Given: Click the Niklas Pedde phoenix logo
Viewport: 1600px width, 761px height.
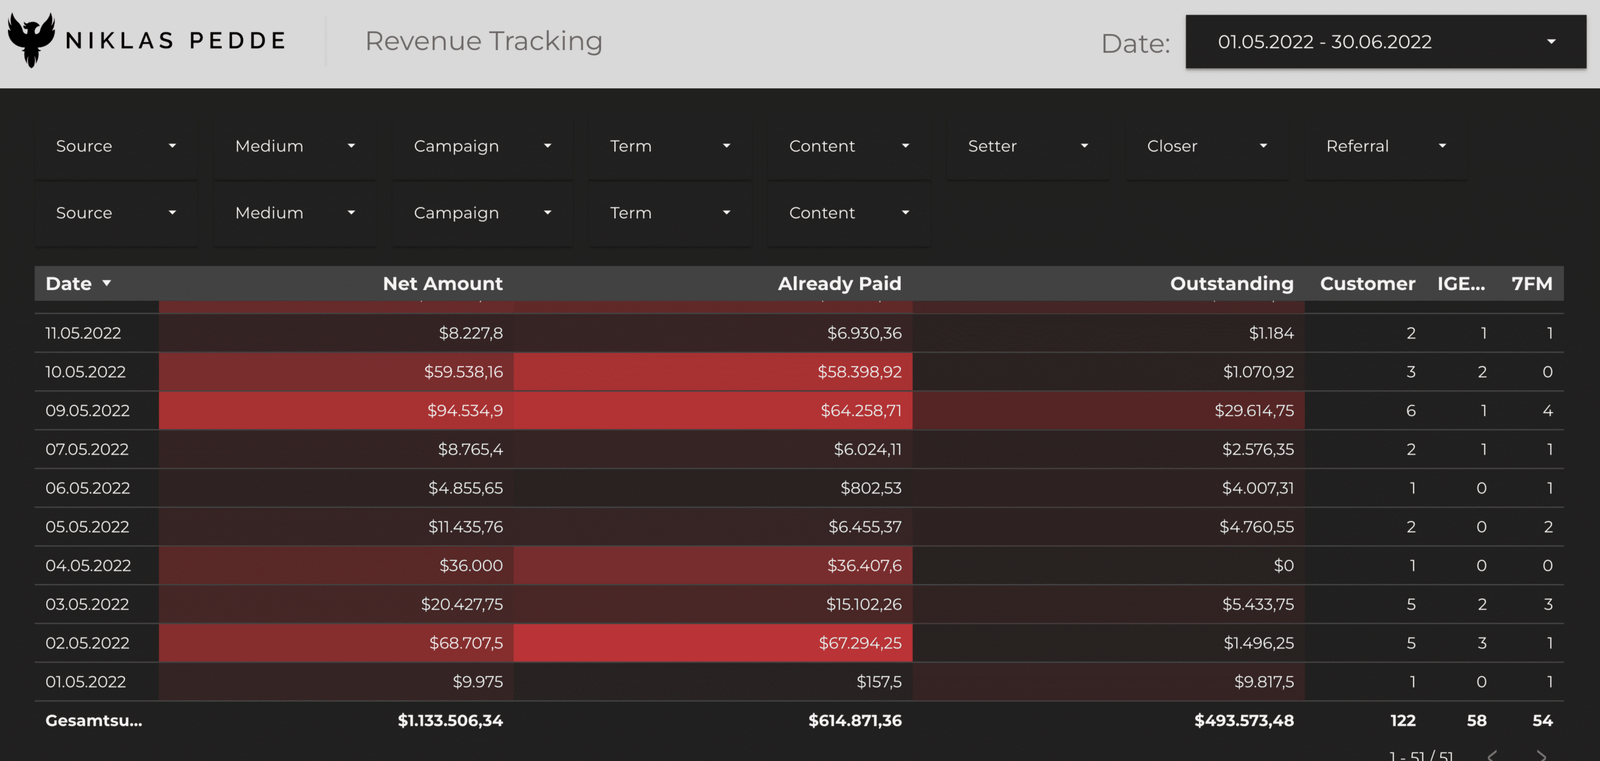Looking at the screenshot, I should coord(31,40).
